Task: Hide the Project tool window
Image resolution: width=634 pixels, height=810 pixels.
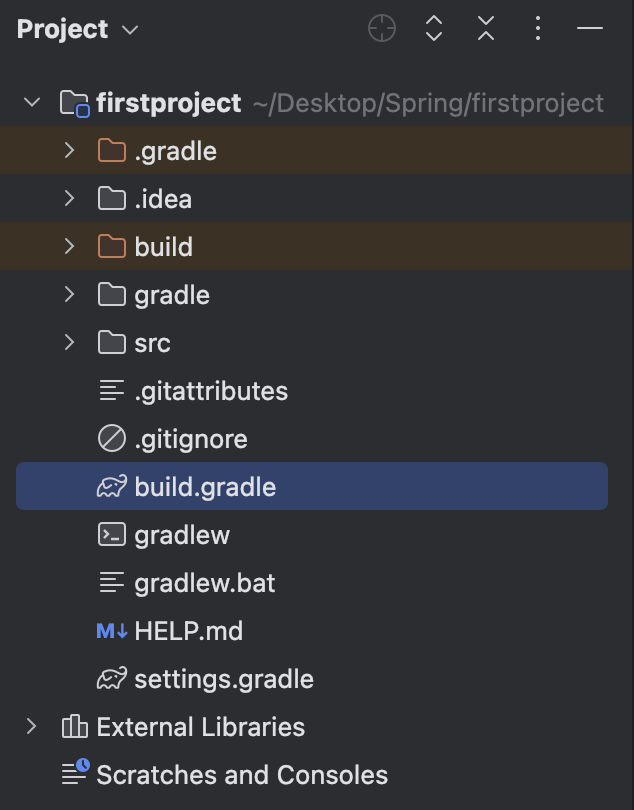Action: tap(590, 28)
